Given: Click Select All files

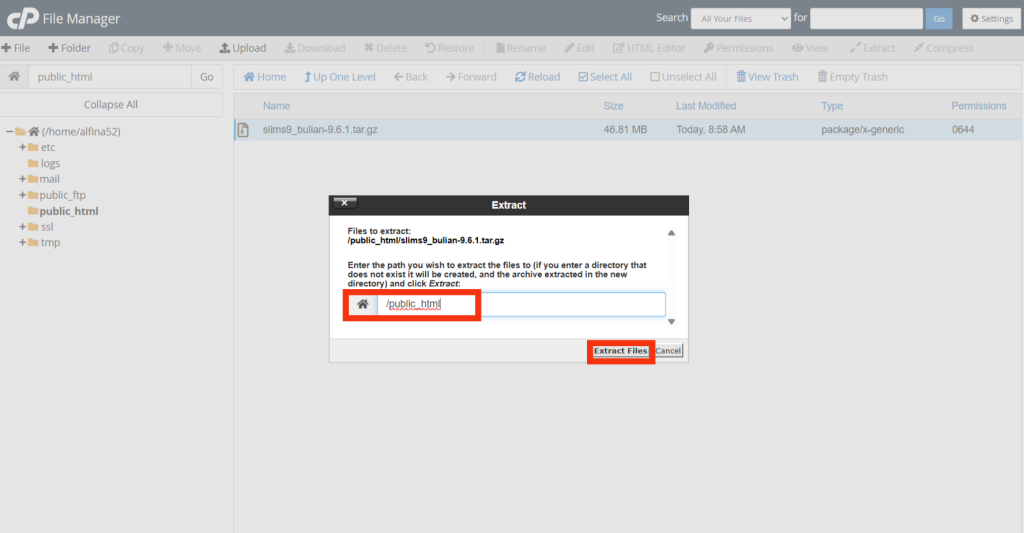Looking at the screenshot, I should 604,77.
